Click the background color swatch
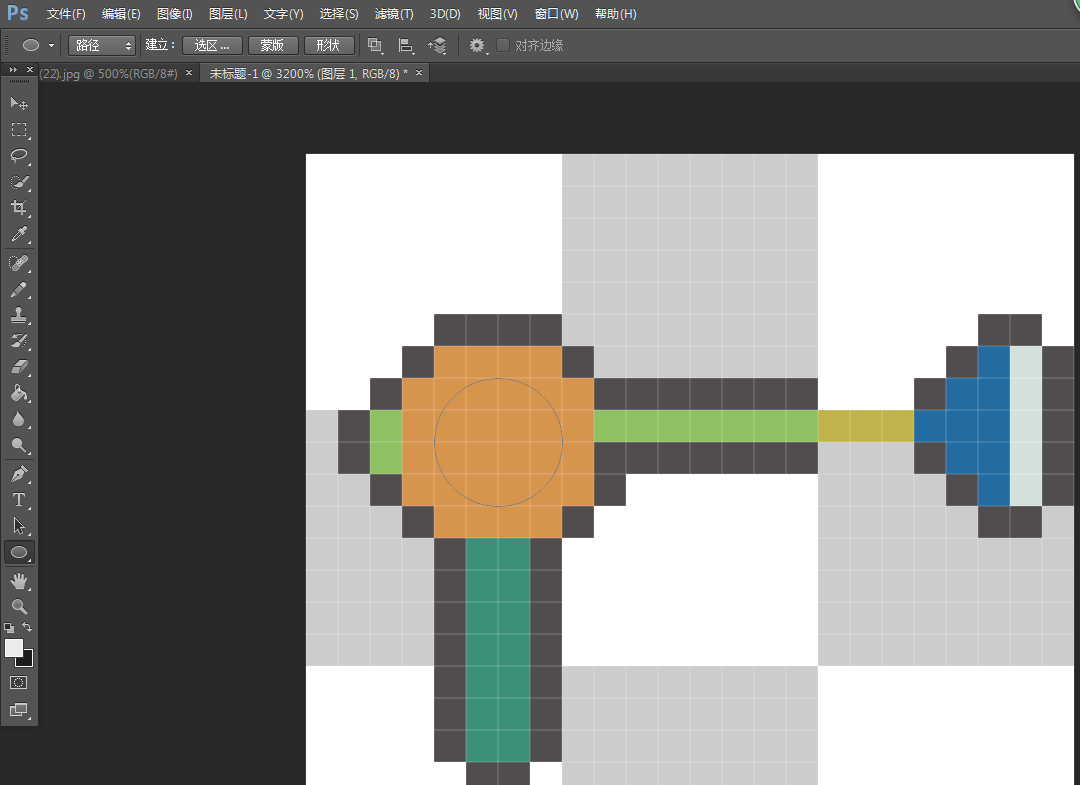Screen dimensions: 1080x785 [x=27, y=661]
